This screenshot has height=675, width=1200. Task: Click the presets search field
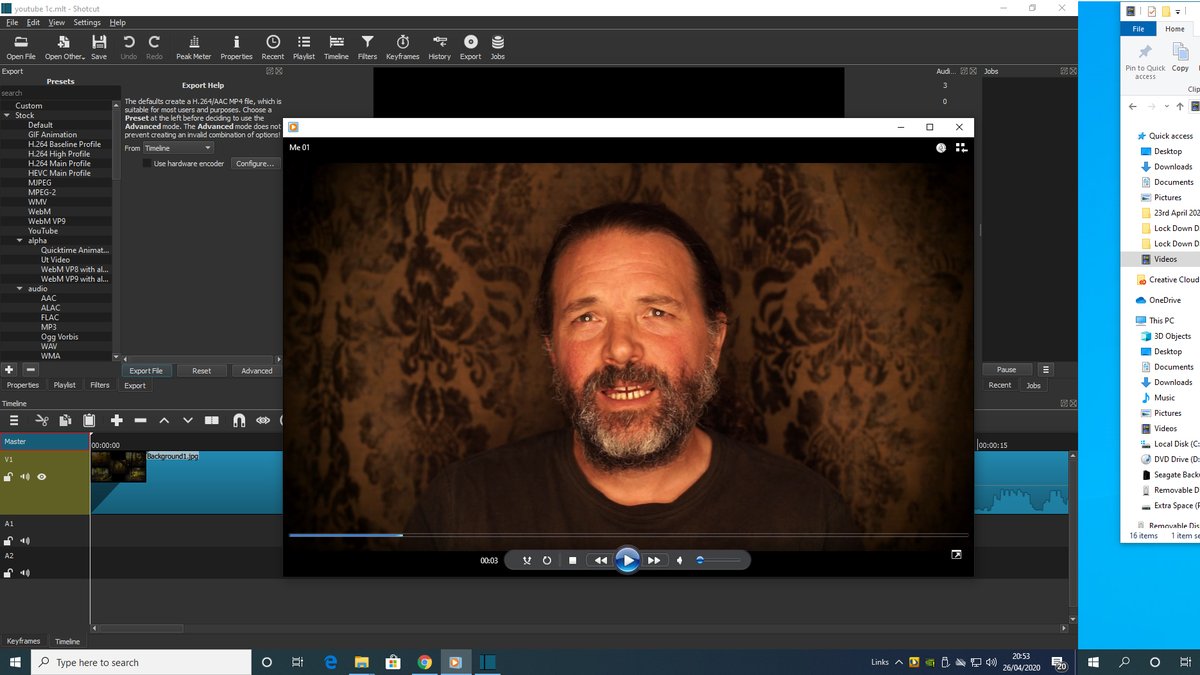point(60,93)
